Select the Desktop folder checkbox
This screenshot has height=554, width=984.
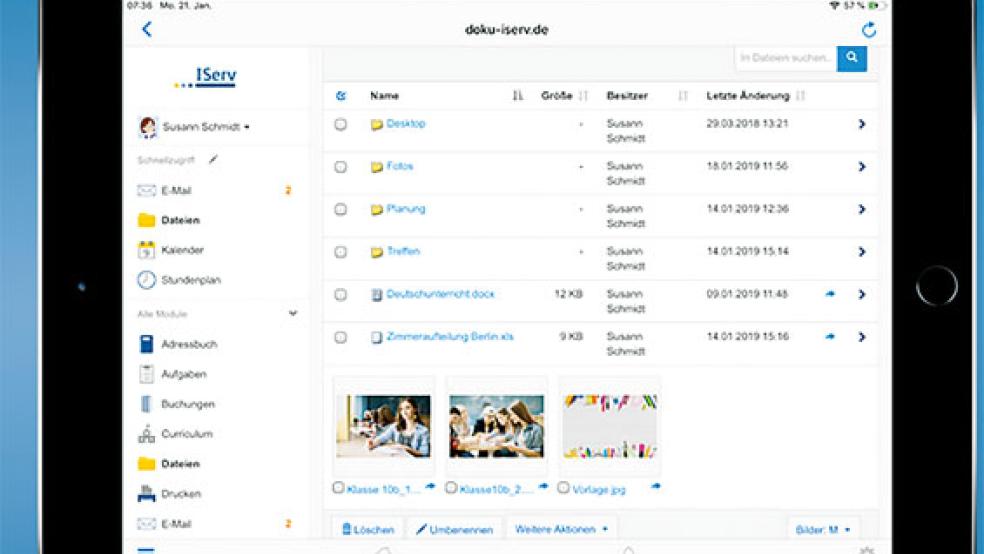pyautogui.click(x=340, y=124)
